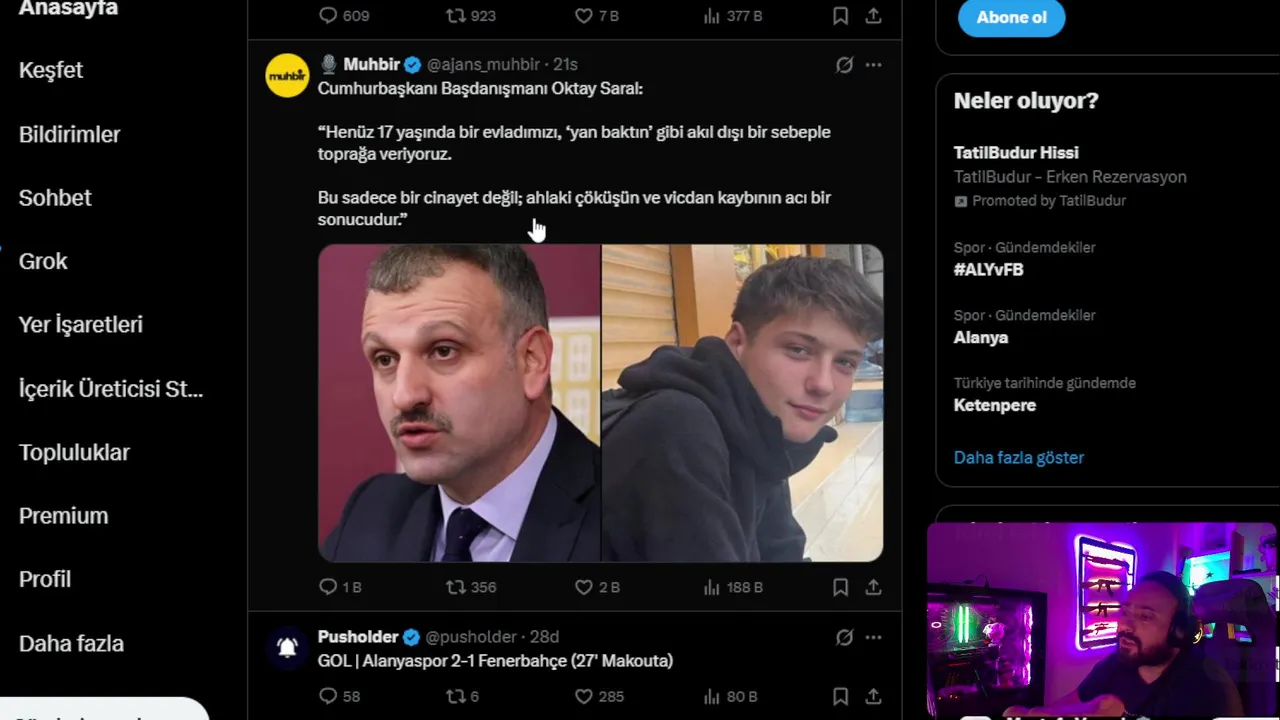Like the Pusholder goal post
This screenshot has height=720, width=1280.
pos(584,696)
